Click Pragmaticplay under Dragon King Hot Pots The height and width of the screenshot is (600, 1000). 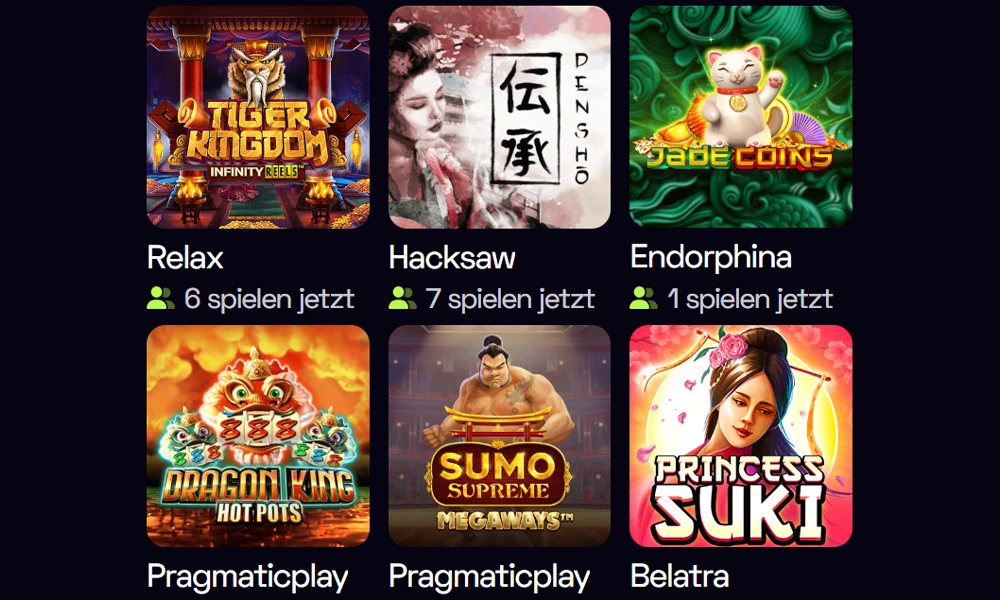pyautogui.click(x=247, y=577)
